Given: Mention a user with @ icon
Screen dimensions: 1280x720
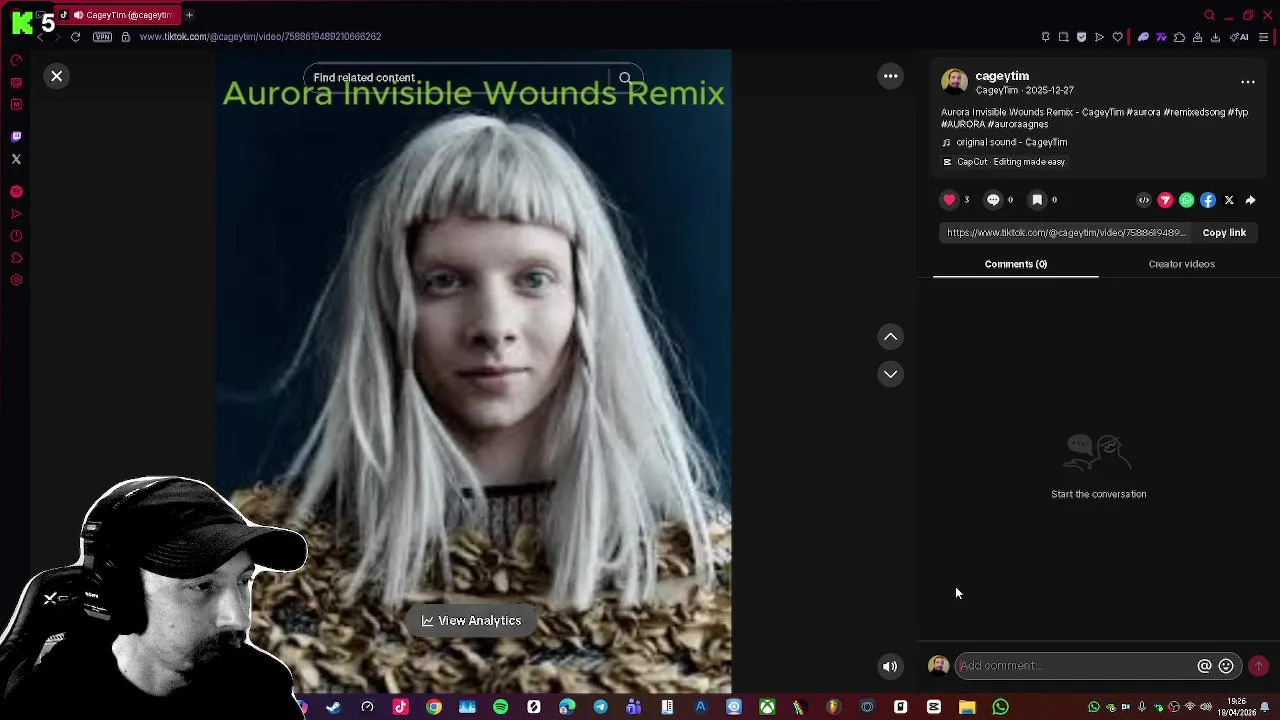Looking at the screenshot, I should click(1204, 666).
